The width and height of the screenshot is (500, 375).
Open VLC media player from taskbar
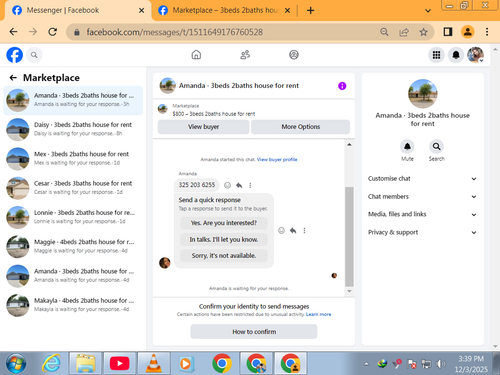pos(153,364)
